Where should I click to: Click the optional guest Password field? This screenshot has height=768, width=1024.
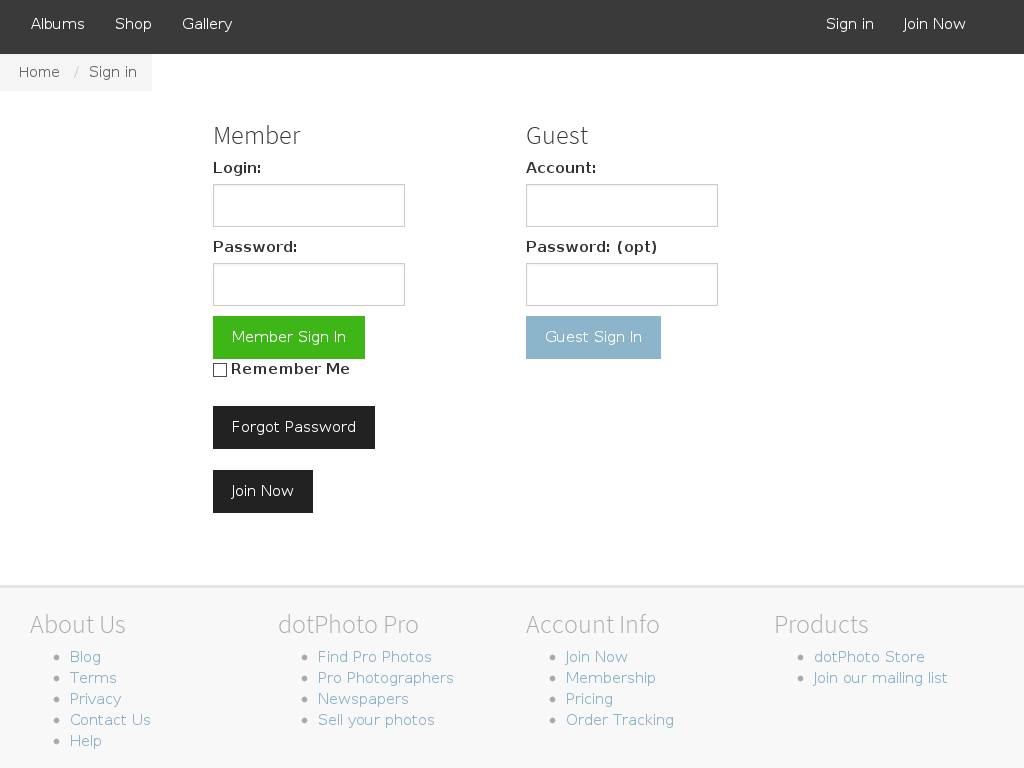click(x=621, y=284)
